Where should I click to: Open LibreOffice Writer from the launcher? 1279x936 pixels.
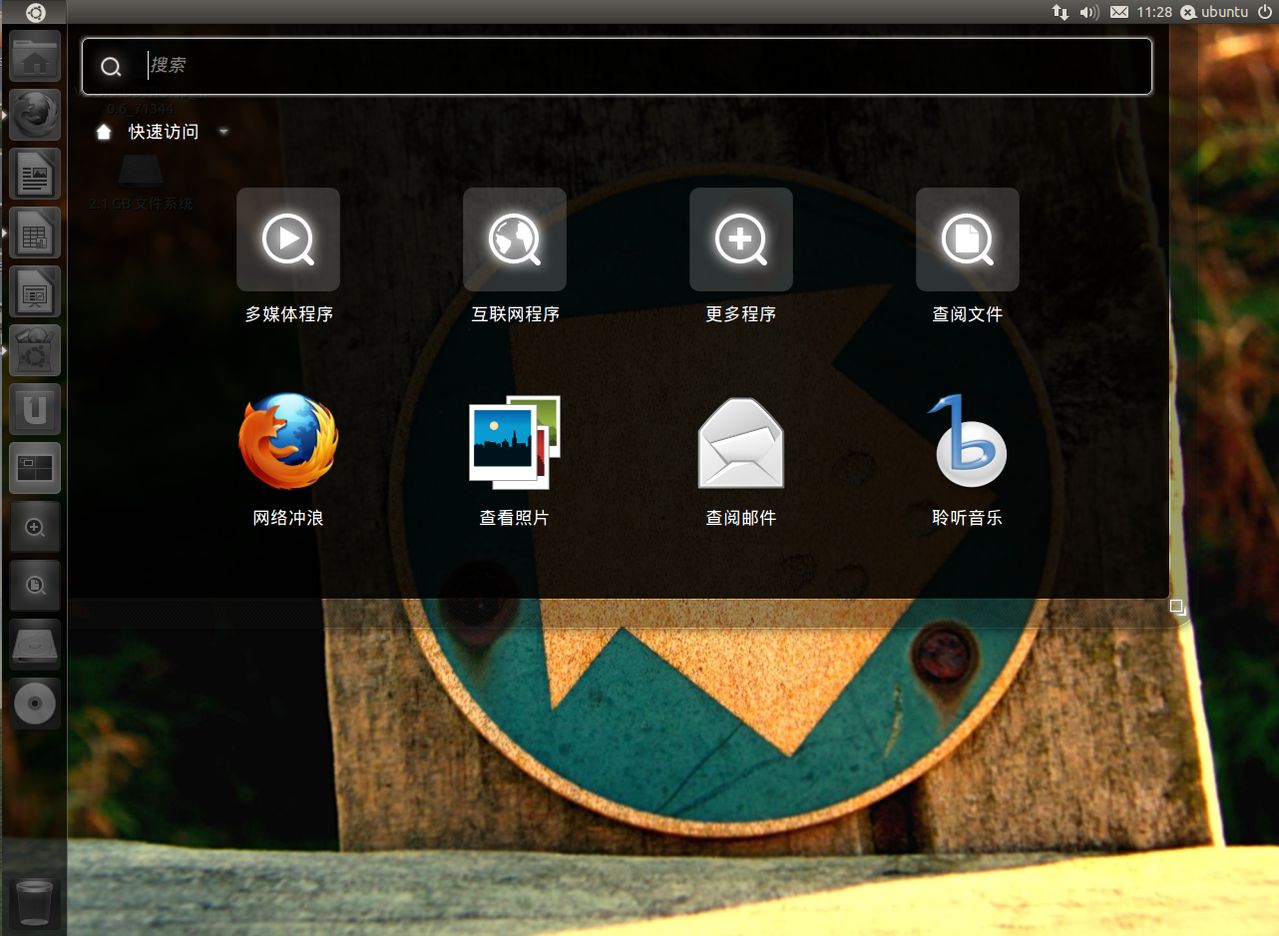pos(35,174)
